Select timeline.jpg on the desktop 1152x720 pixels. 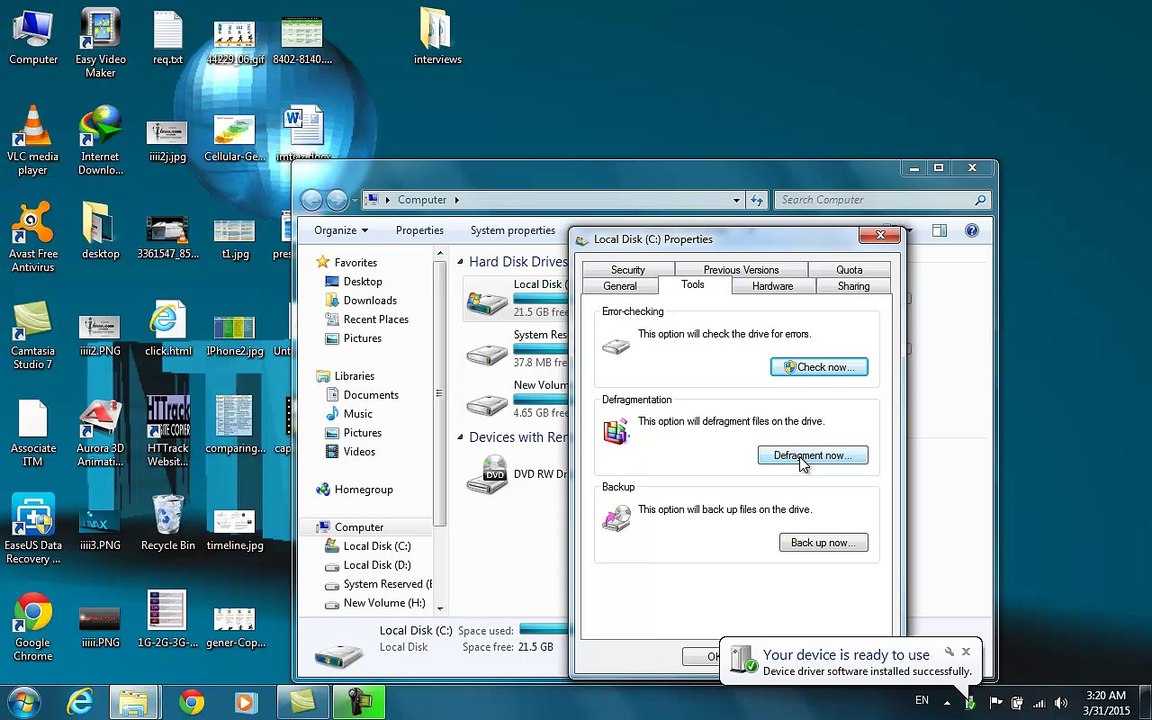[235, 529]
